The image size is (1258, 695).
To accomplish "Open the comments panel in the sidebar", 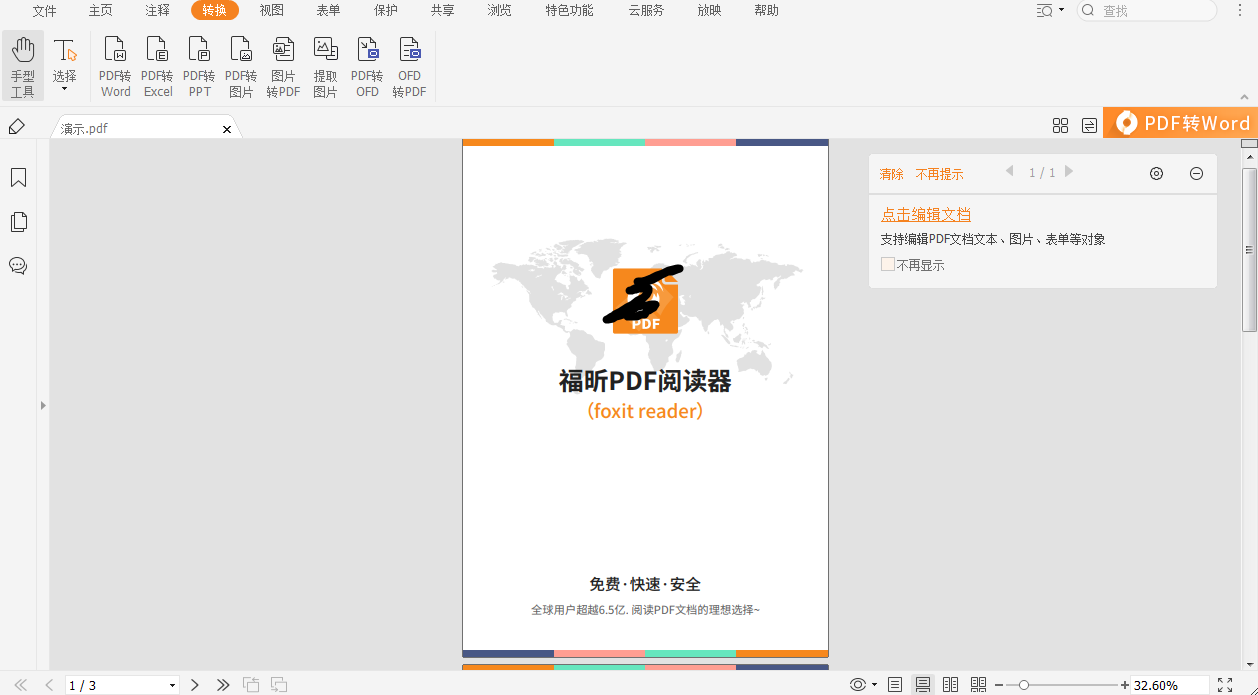I will pyautogui.click(x=18, y=266).
